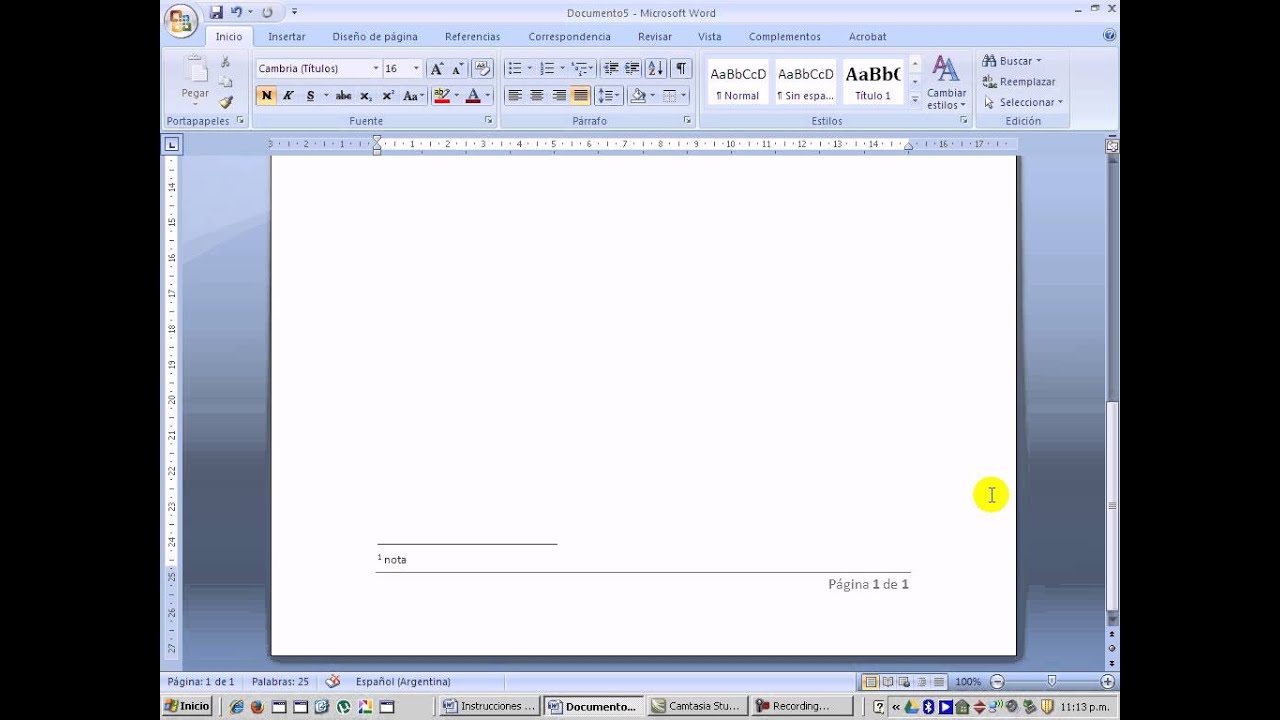
Task: Select the Format Painter brush
Action: pyautogui.click(x=226, y=102)
